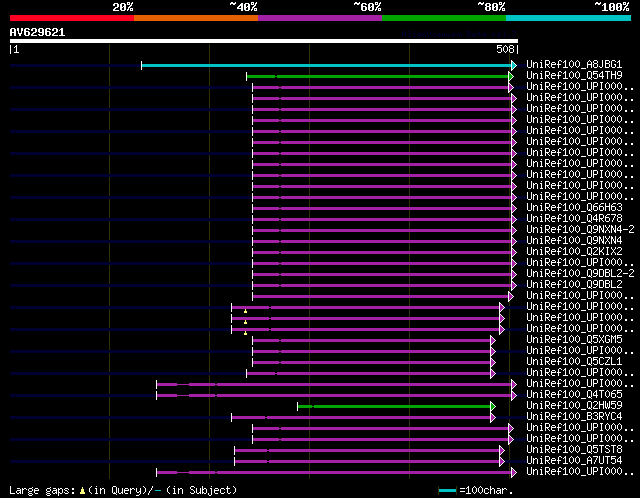The width and height of the screenshot is (640, 498).
Task: Click the cyan ~100% identity legend segment
Action: pos(568,18)
